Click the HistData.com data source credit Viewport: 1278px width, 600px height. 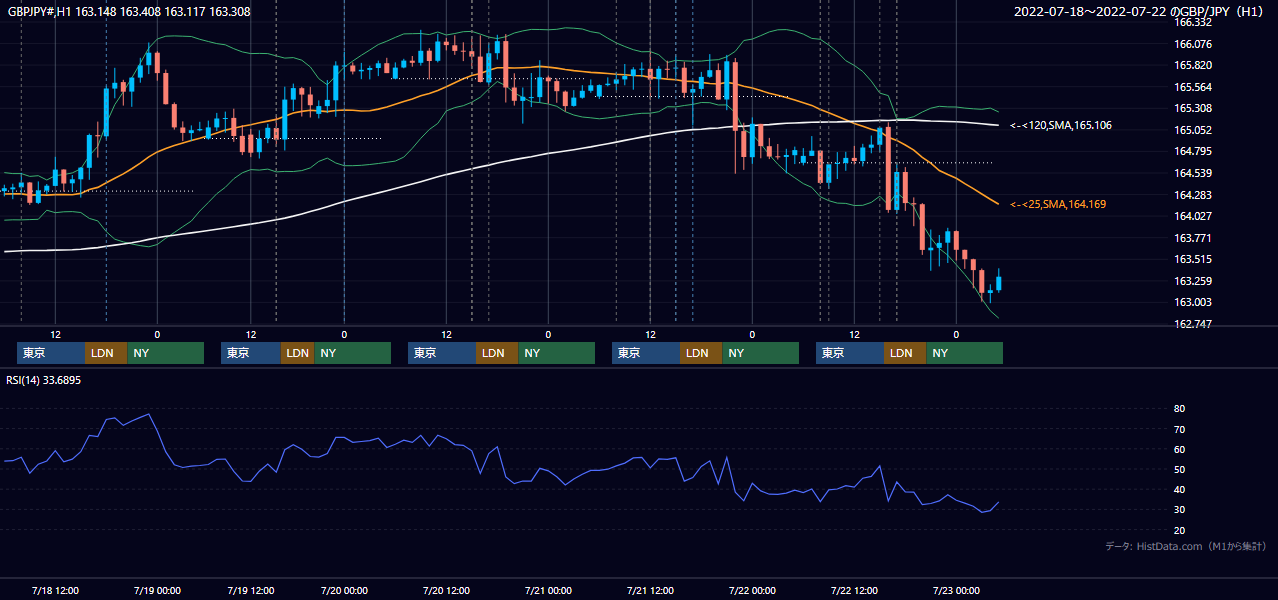point(1186,546)
